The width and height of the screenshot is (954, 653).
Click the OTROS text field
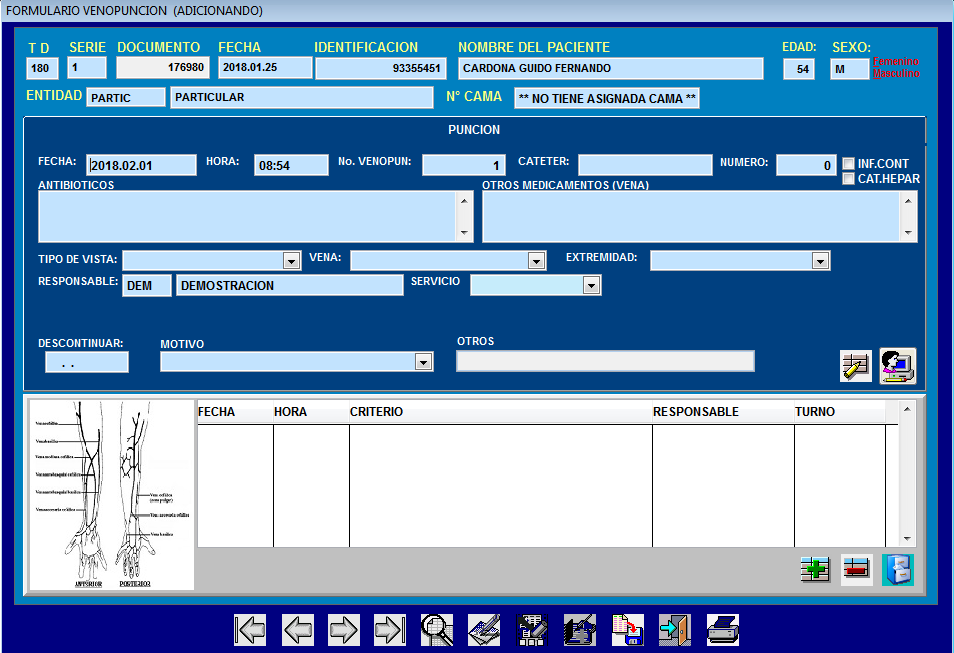(x=605, y=361)
